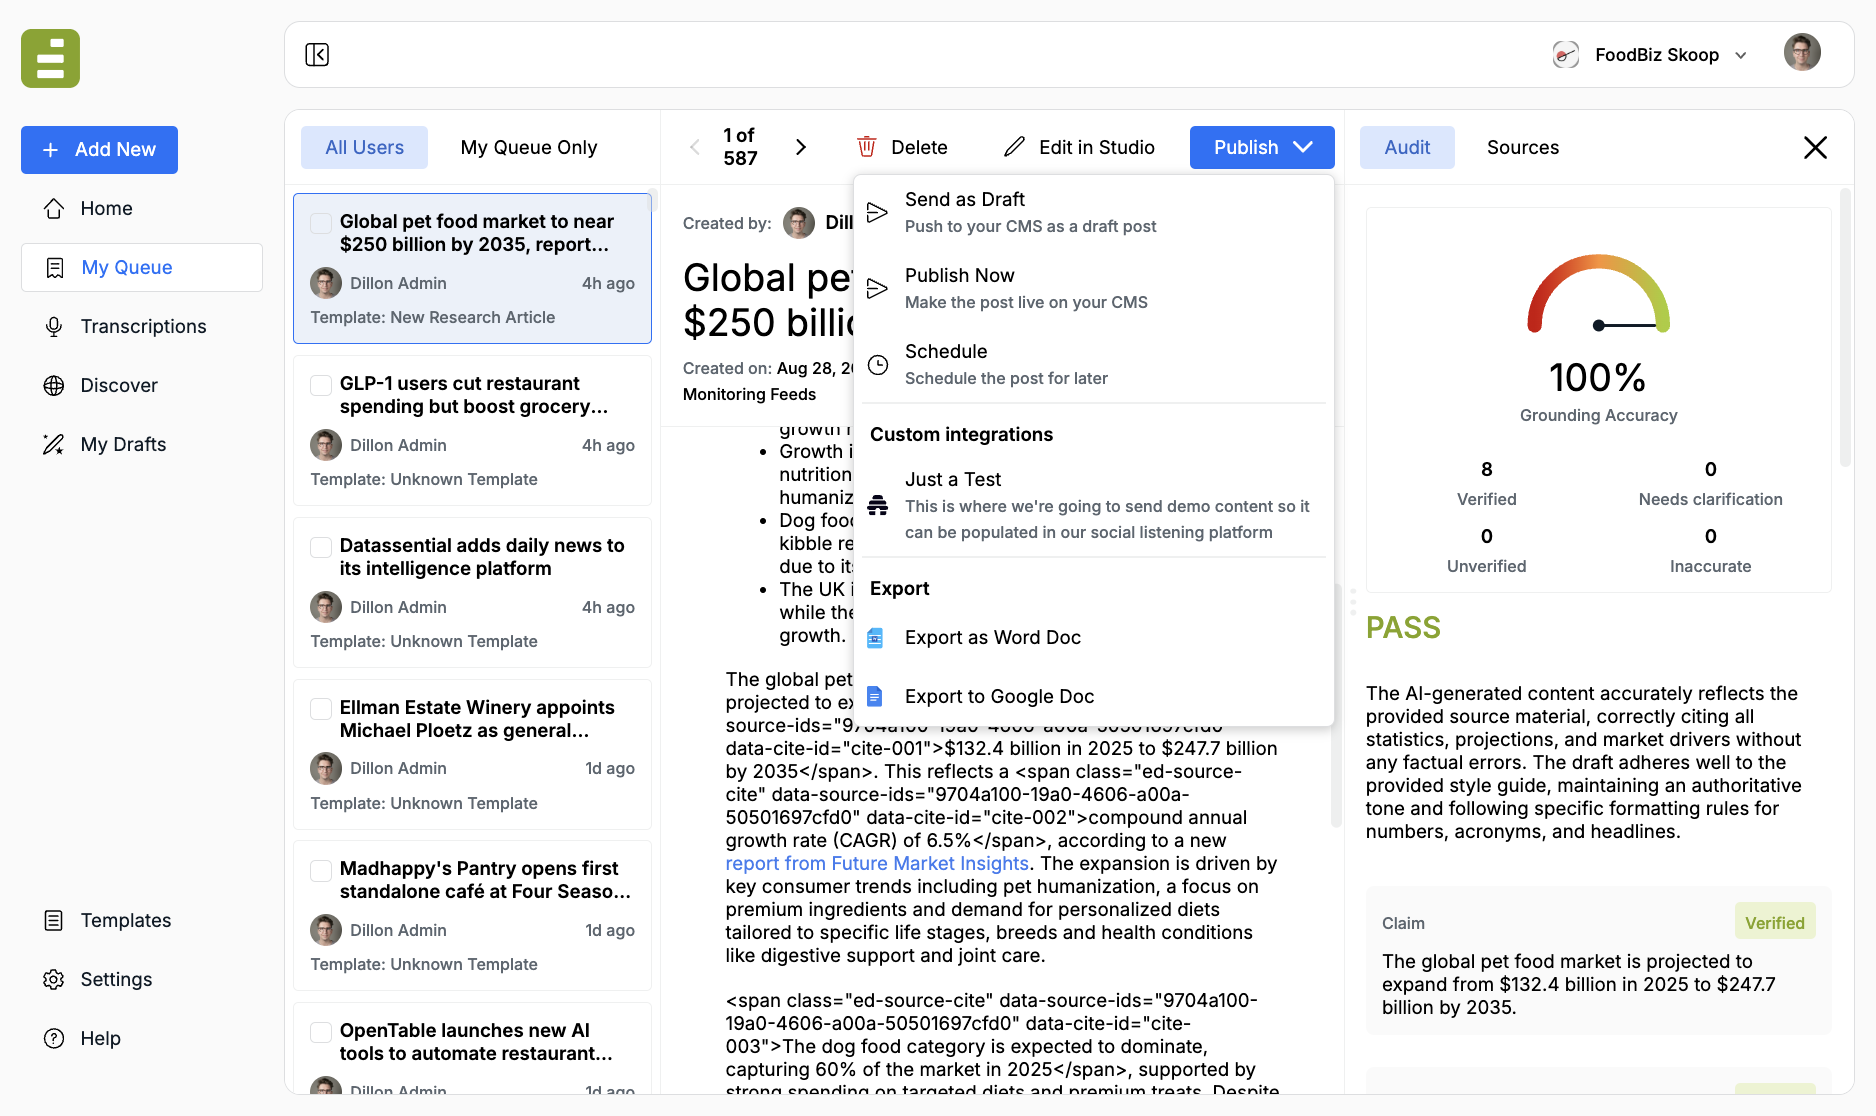1876x1116 pixels.
Task: Filter to My Queue Only
Action: point(529,147)
